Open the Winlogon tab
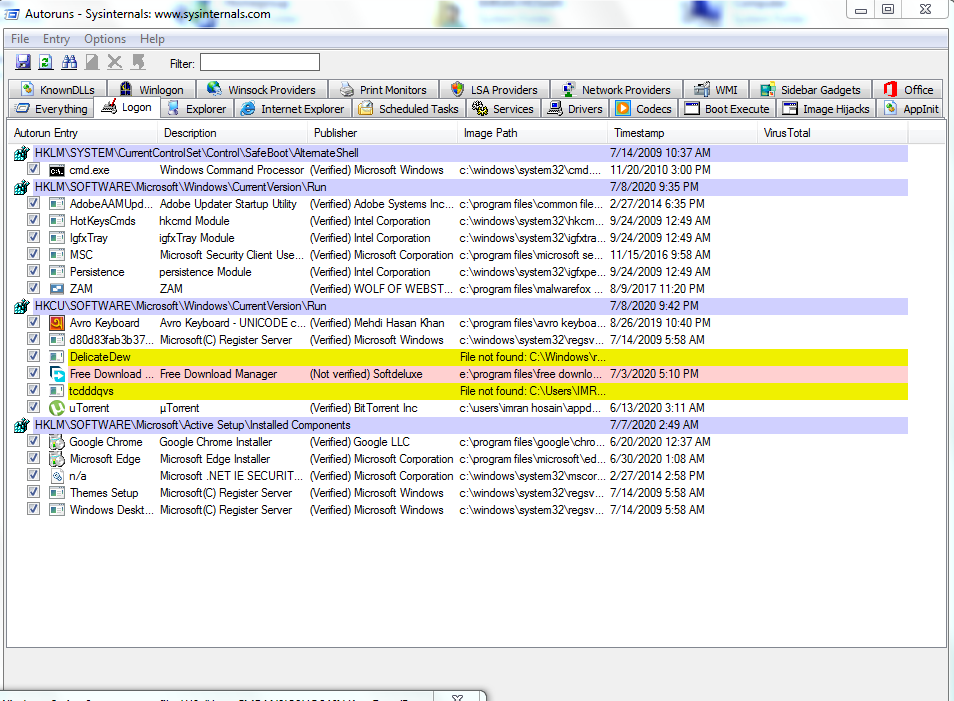 click(152, 90)
